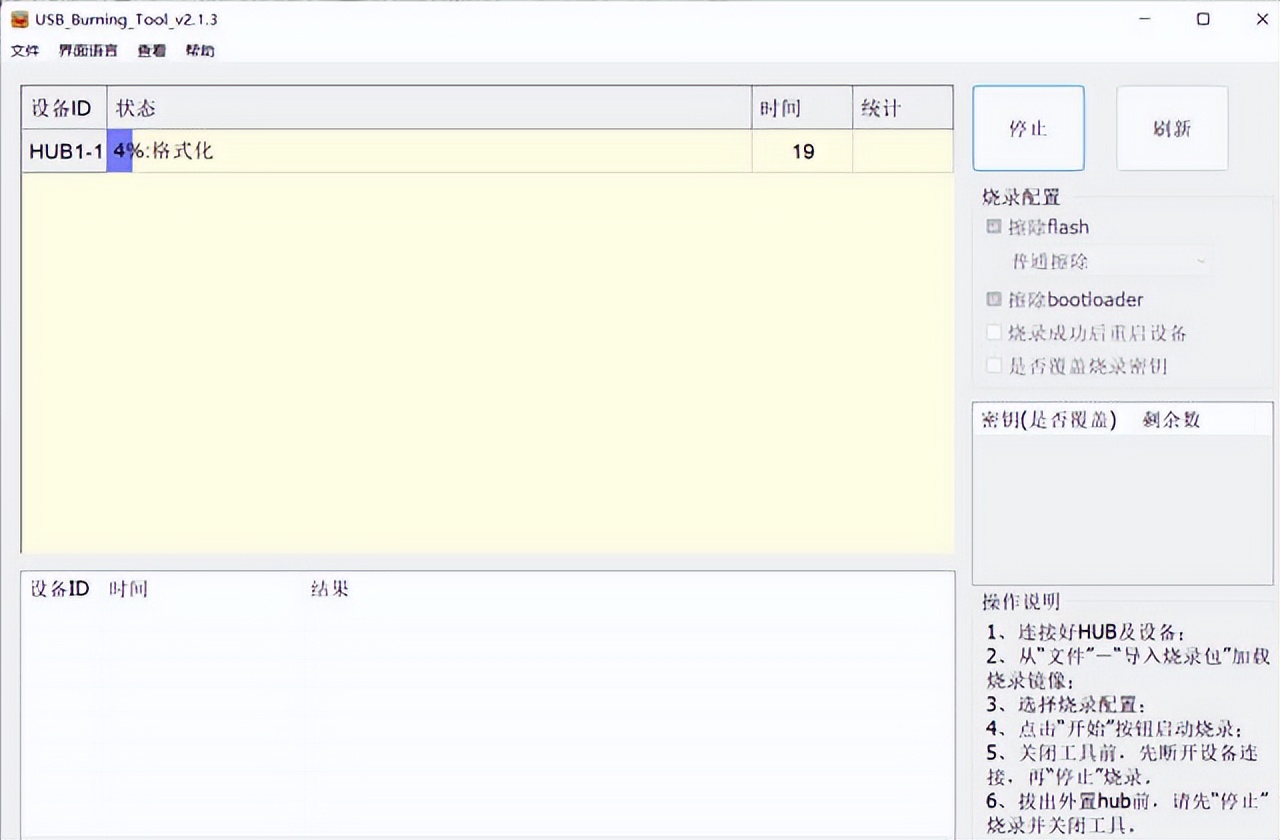Click the USB Burning Tool icon in title bar
The width and height of the screenshot is (1280, 840).
(20, 19)
